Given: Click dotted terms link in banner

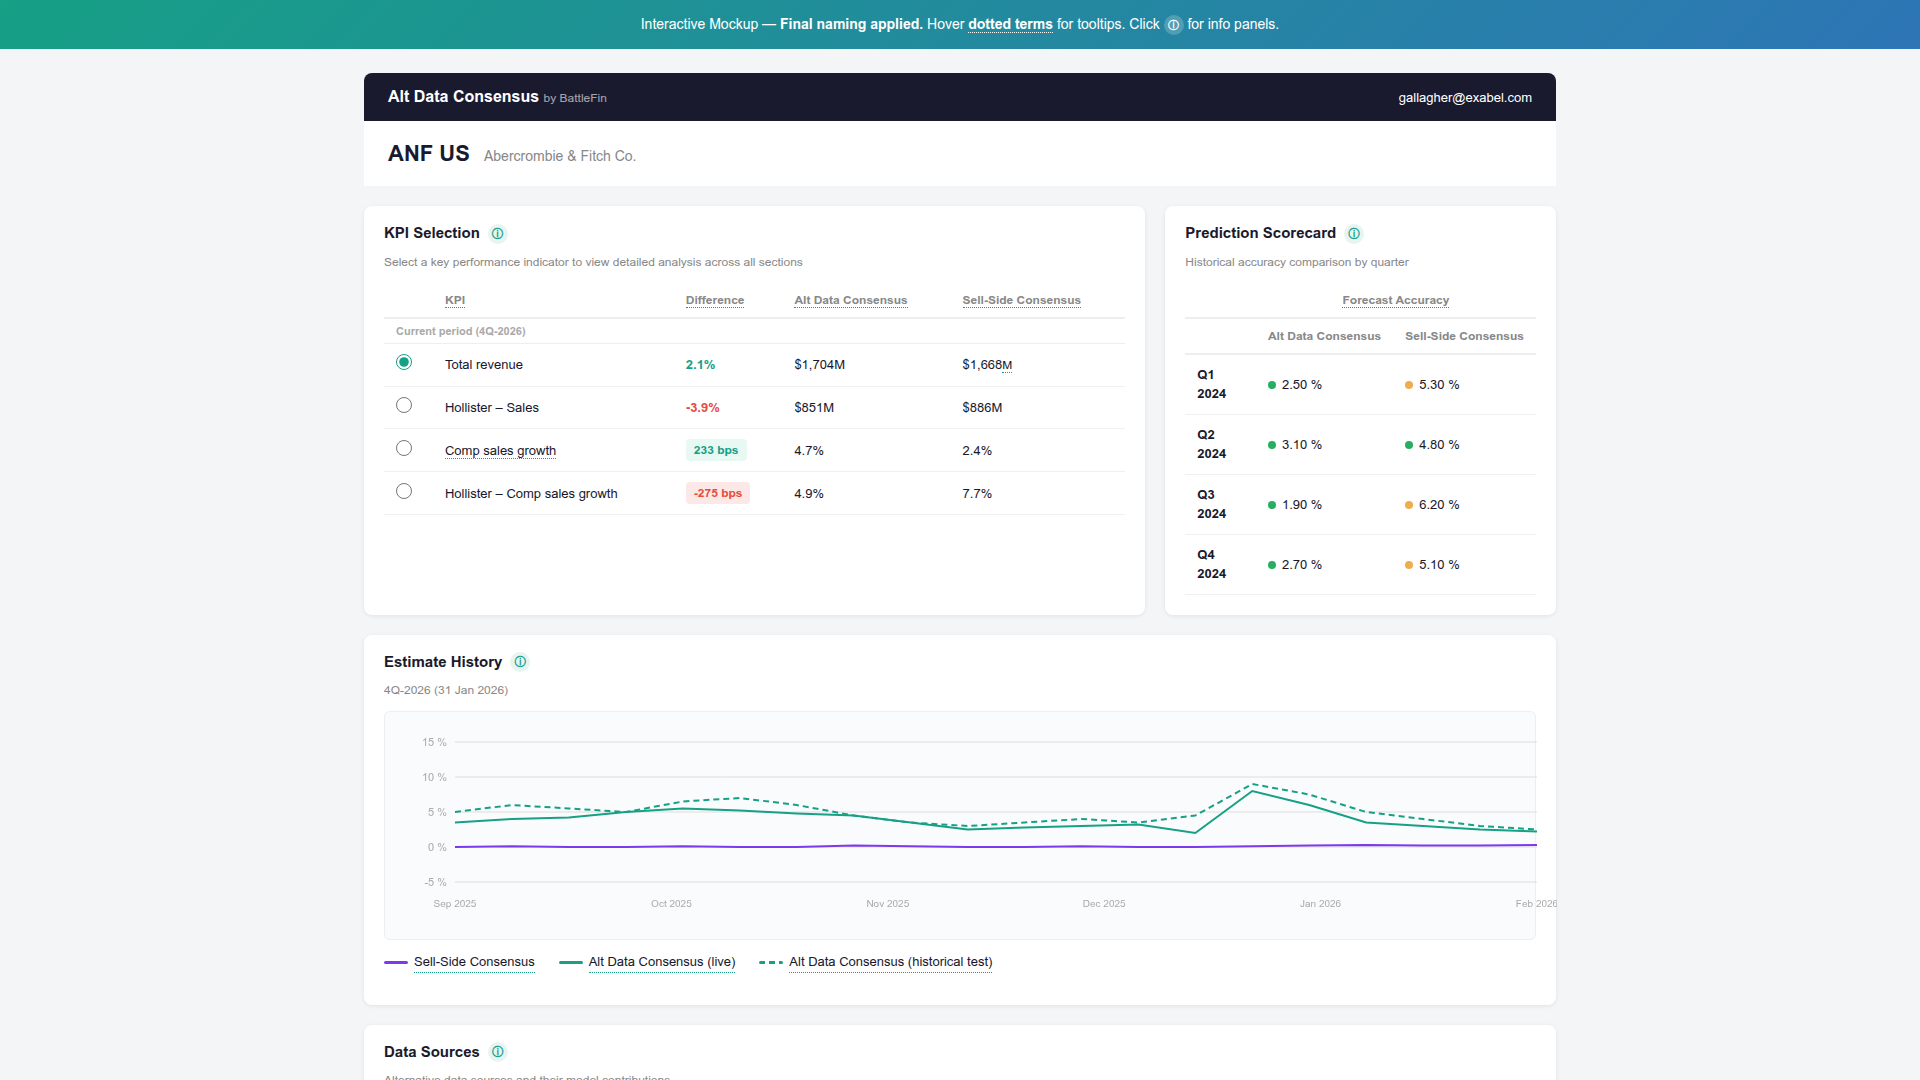Looking at the screenshot, I should [1010, 24].
